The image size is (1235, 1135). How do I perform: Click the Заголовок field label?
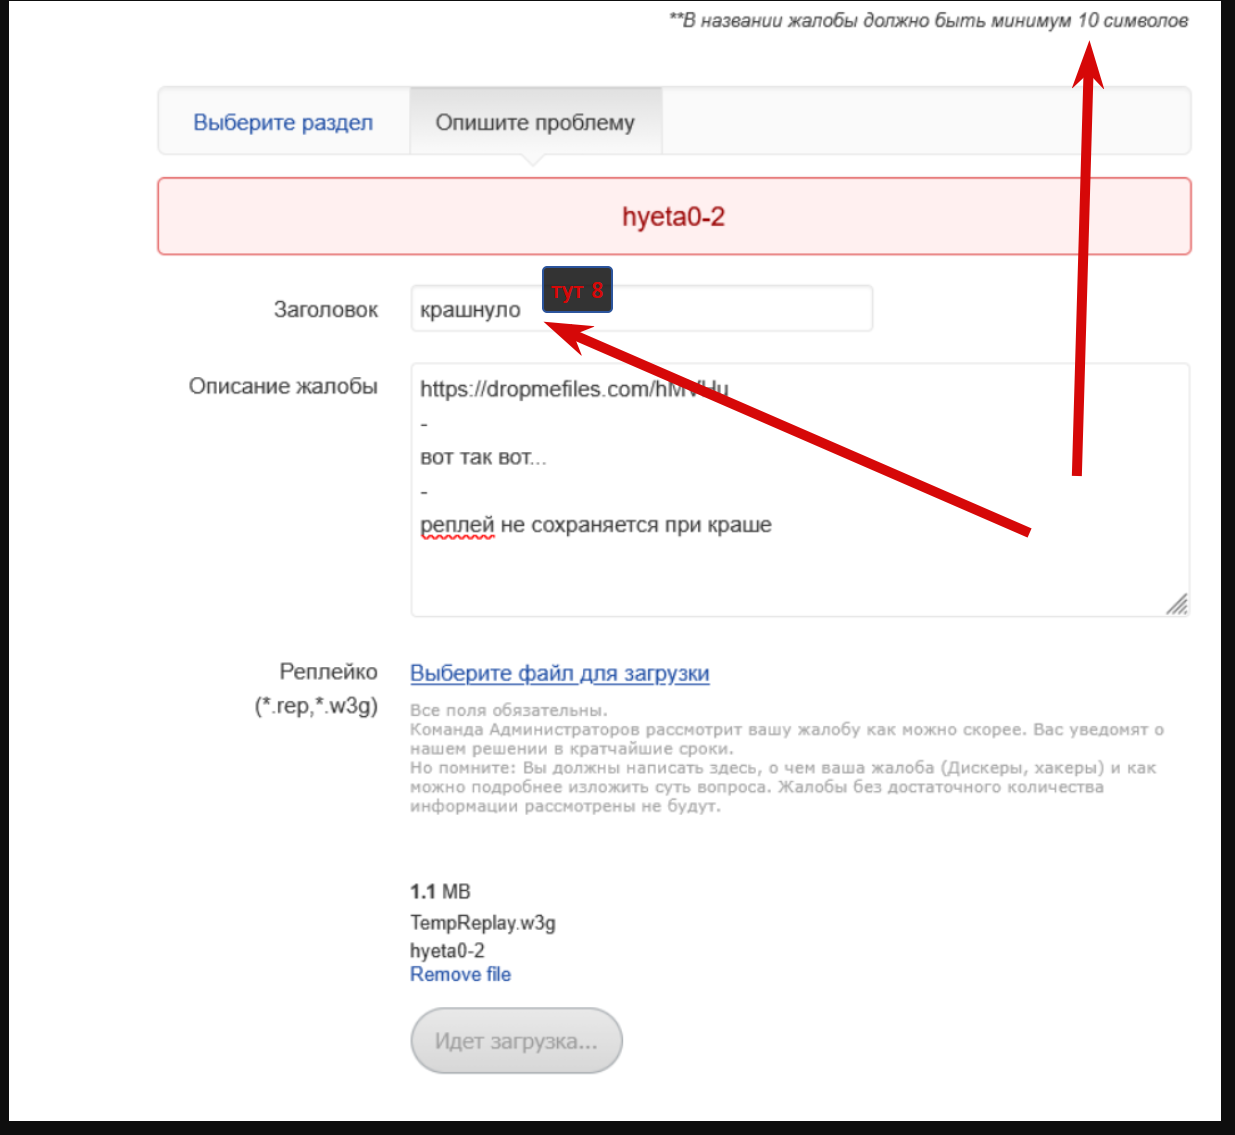tap(326, 310)
